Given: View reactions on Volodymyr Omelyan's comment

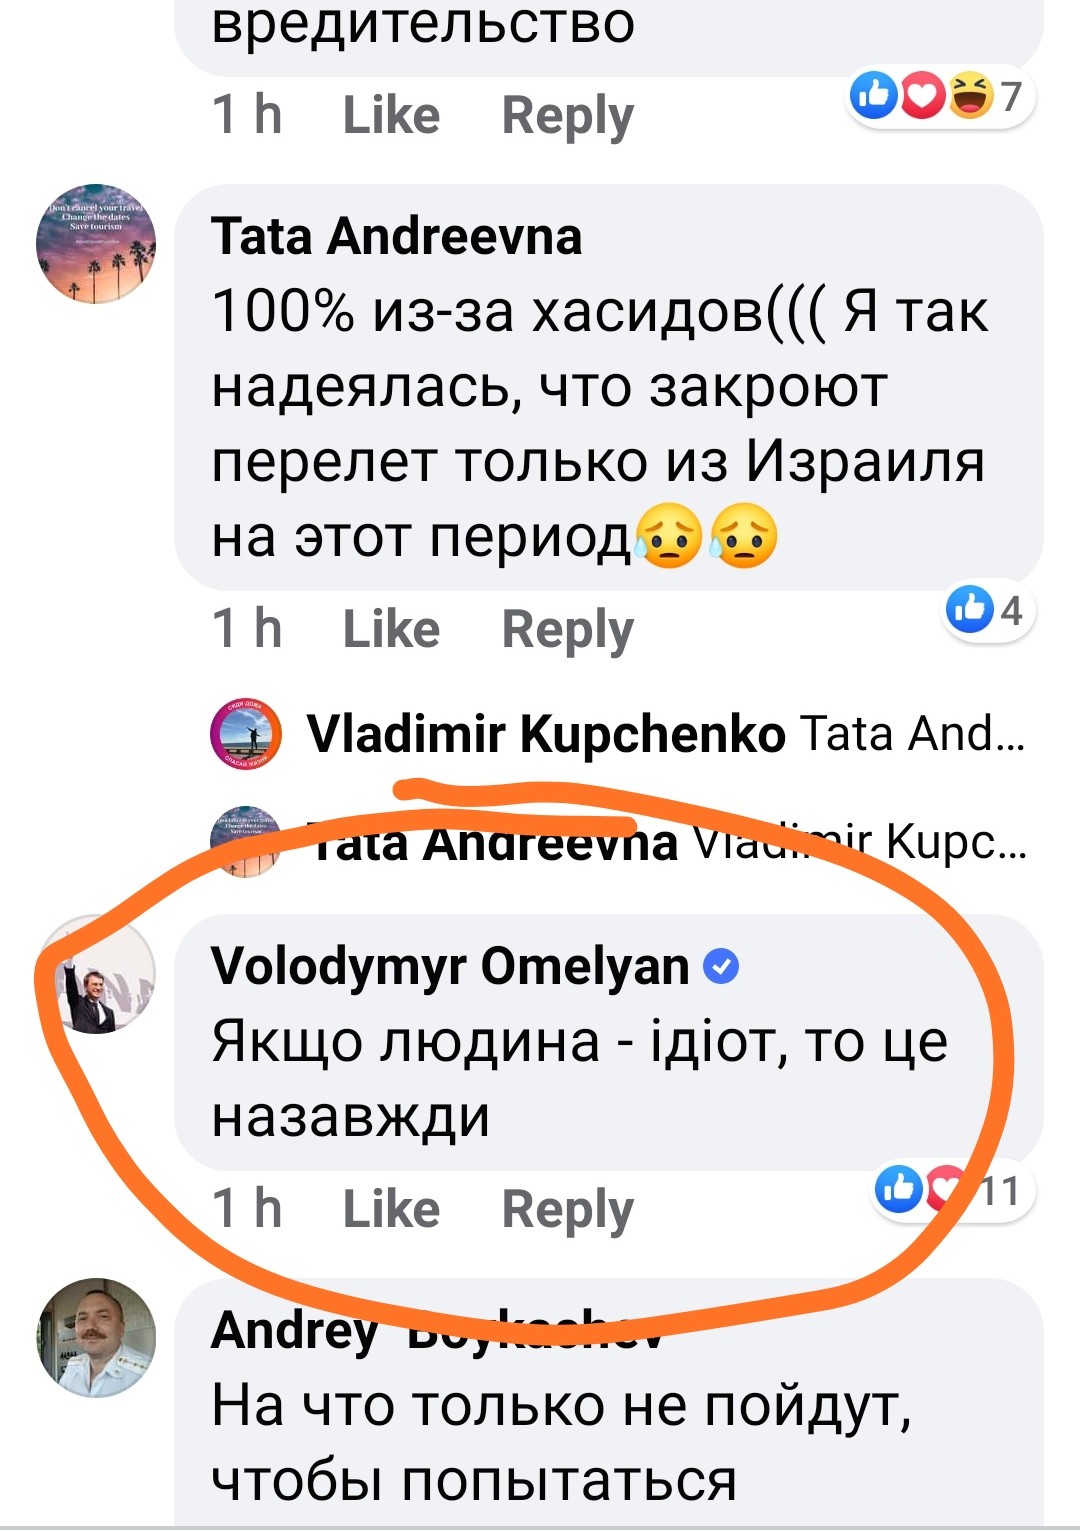Looking at the screenshot, I should (x=951, y=1190).
